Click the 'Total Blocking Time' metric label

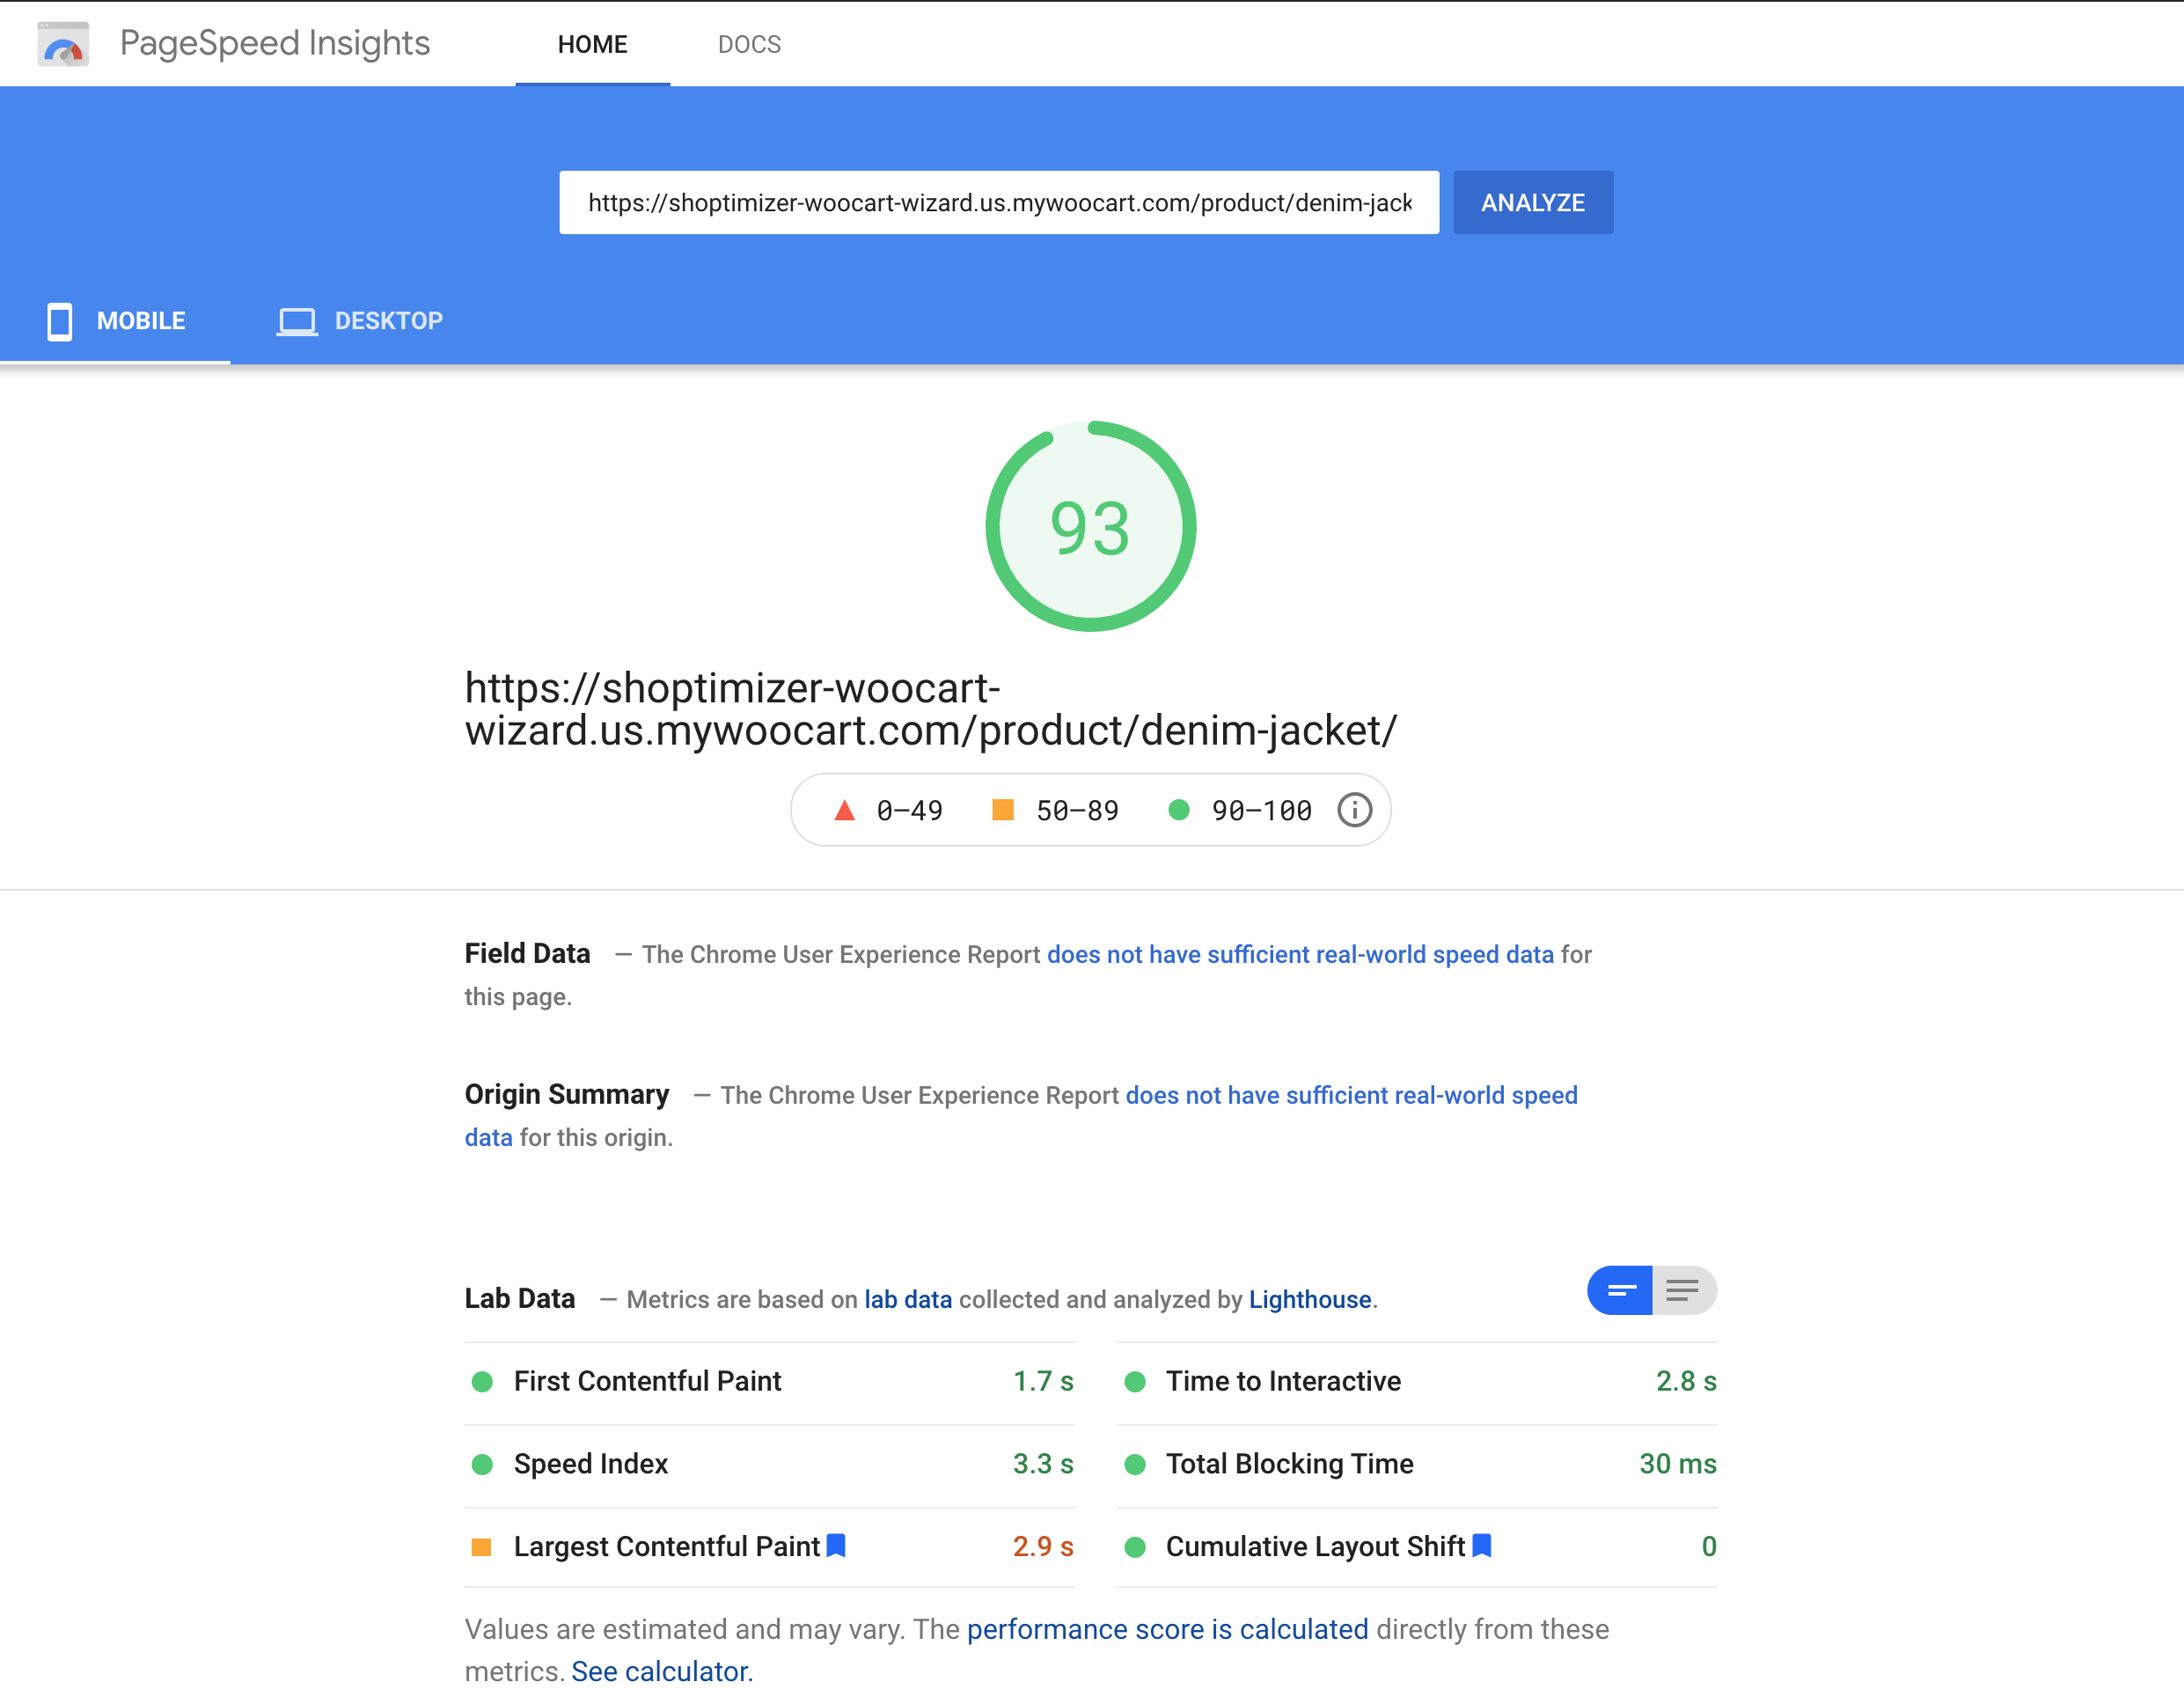1290,1464
